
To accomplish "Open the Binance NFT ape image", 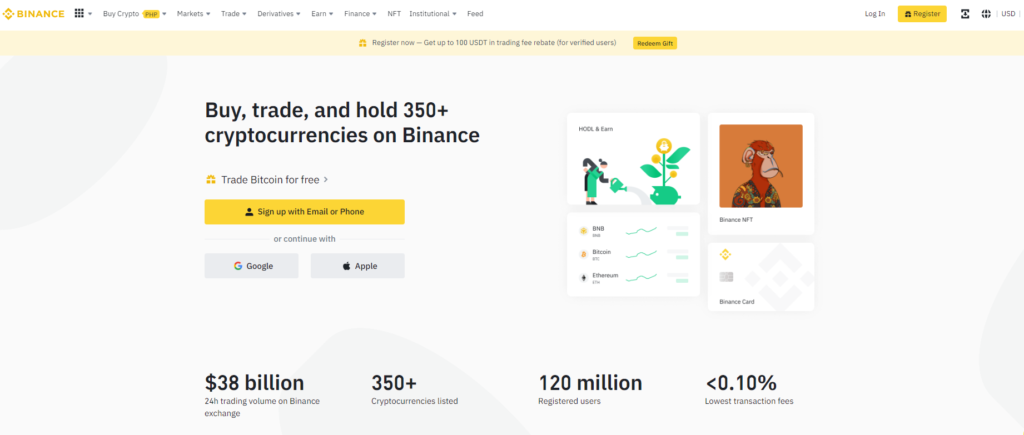I will coord(761,166).
